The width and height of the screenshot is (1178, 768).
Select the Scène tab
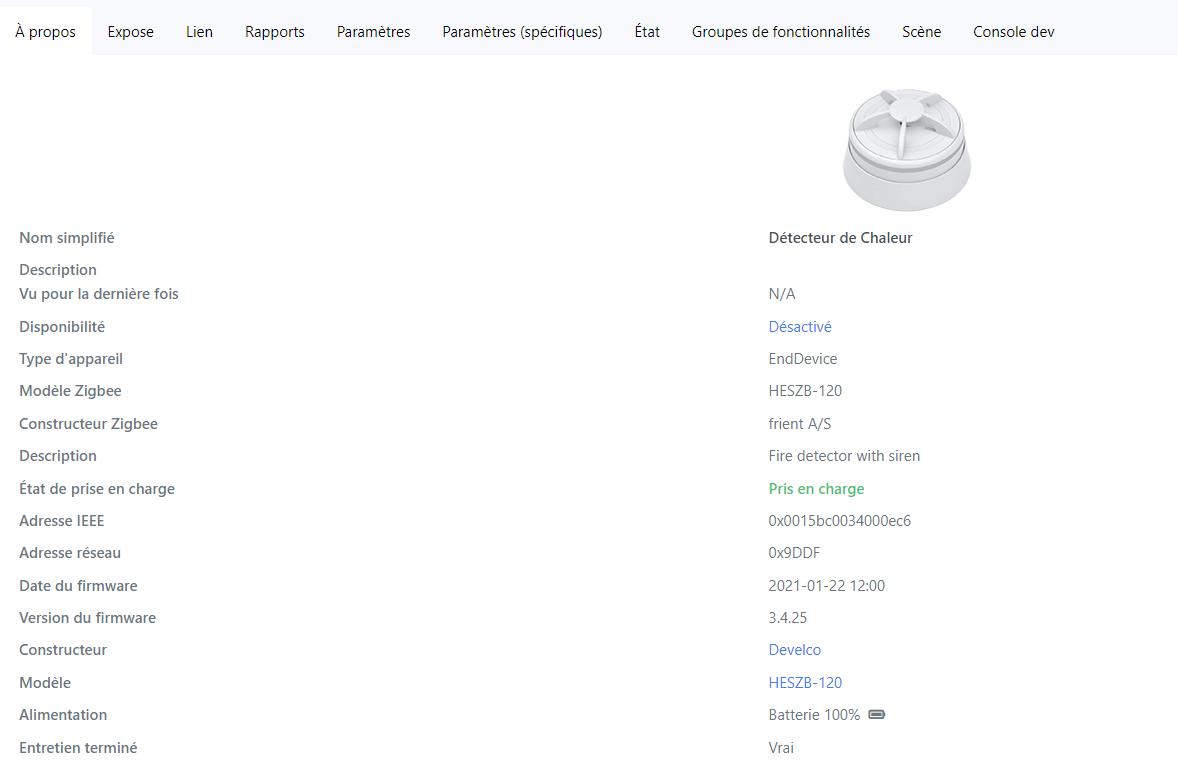(x=921, y=32)
